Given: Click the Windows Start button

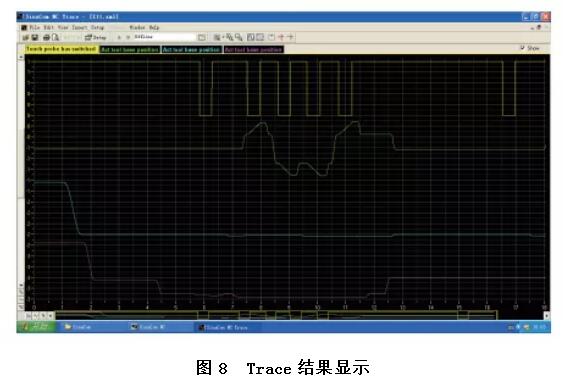Looking at the screenshot, I should pos(36,327).
